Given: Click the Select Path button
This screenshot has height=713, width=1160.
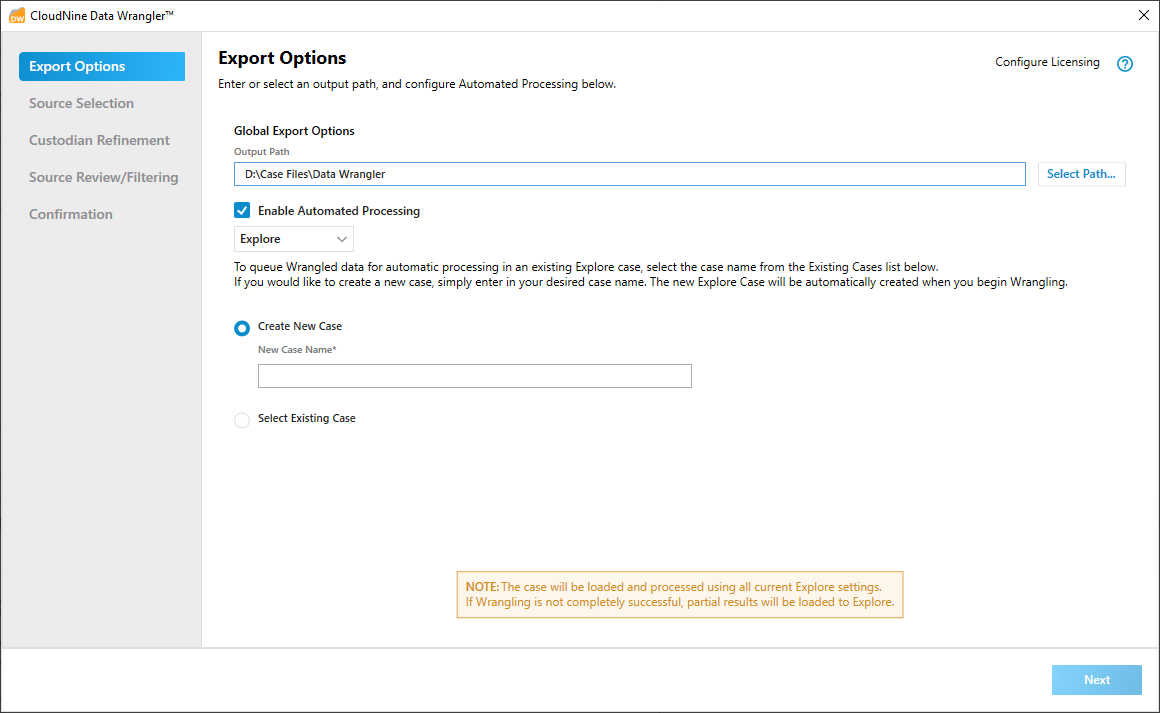Looking at the screenshot, I should [x=1082, y=174].
